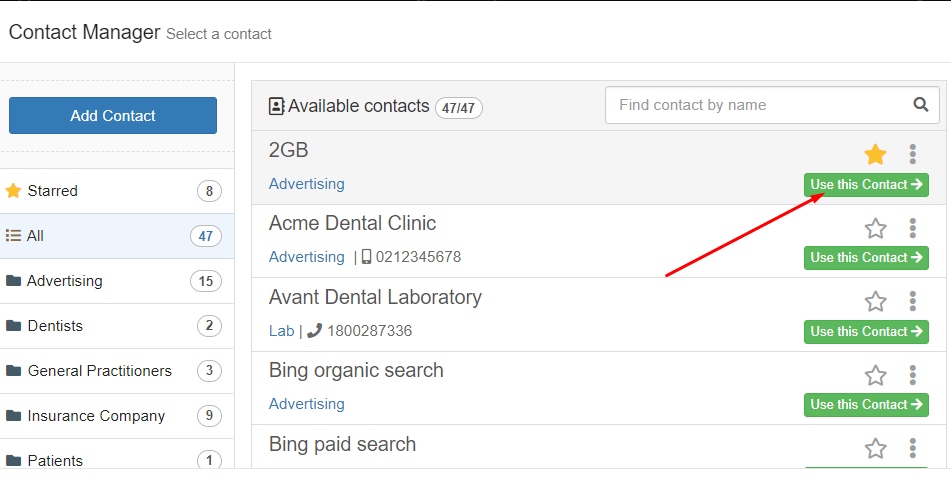Open the Insurance Company folder
This screenshot has height=483, width=951.
coord(116,416)
